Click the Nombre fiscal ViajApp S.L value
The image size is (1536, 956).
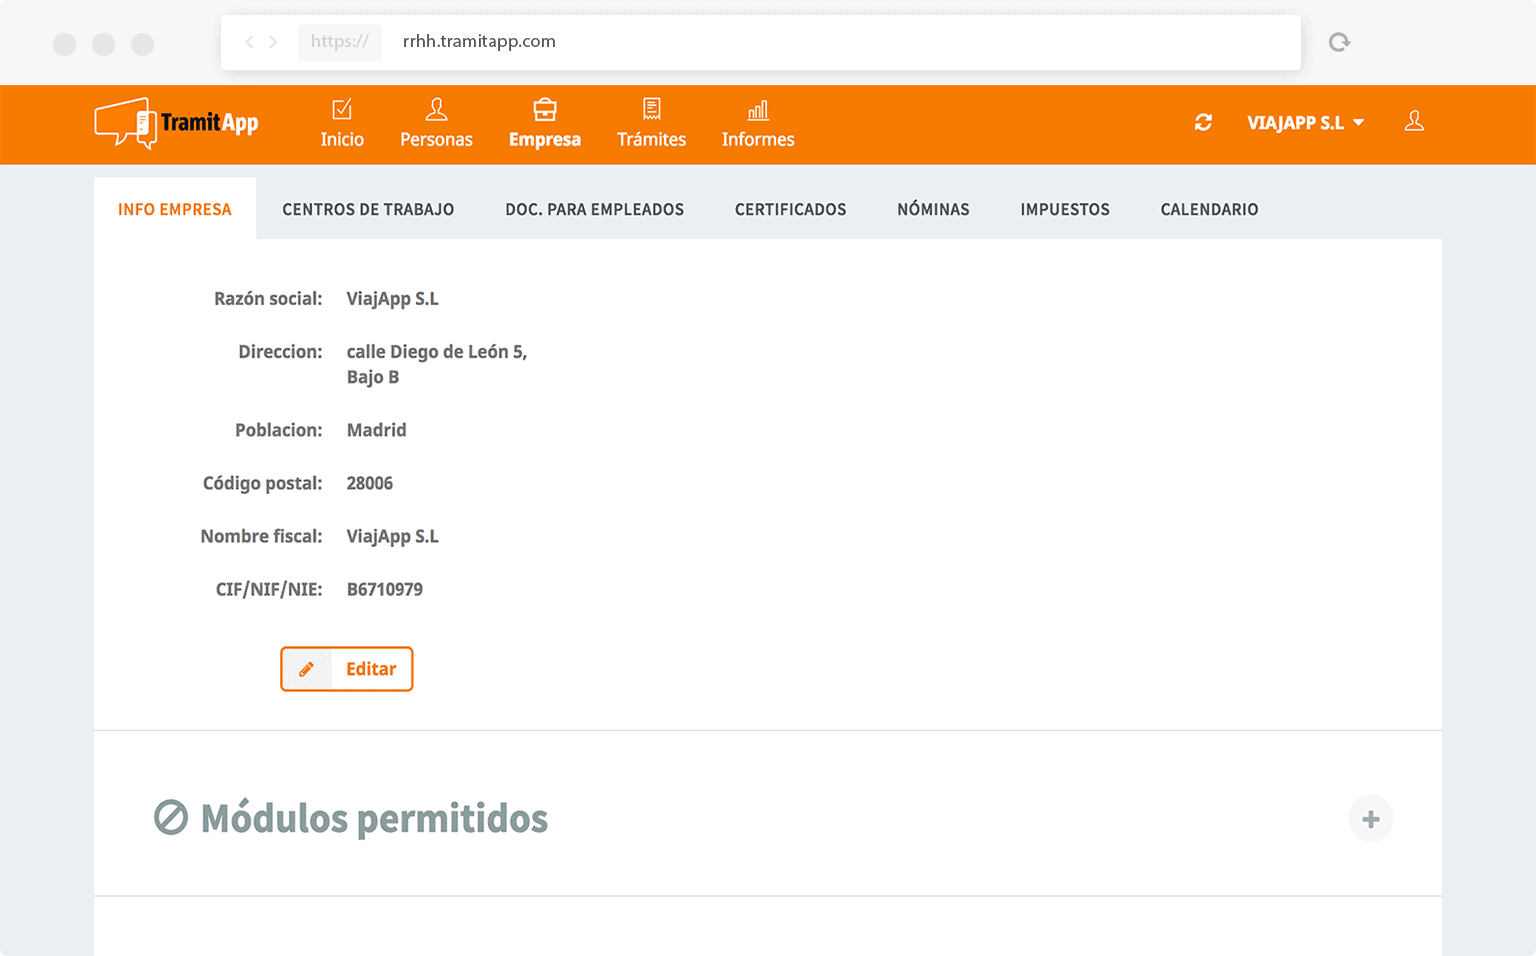coord(392,536)
